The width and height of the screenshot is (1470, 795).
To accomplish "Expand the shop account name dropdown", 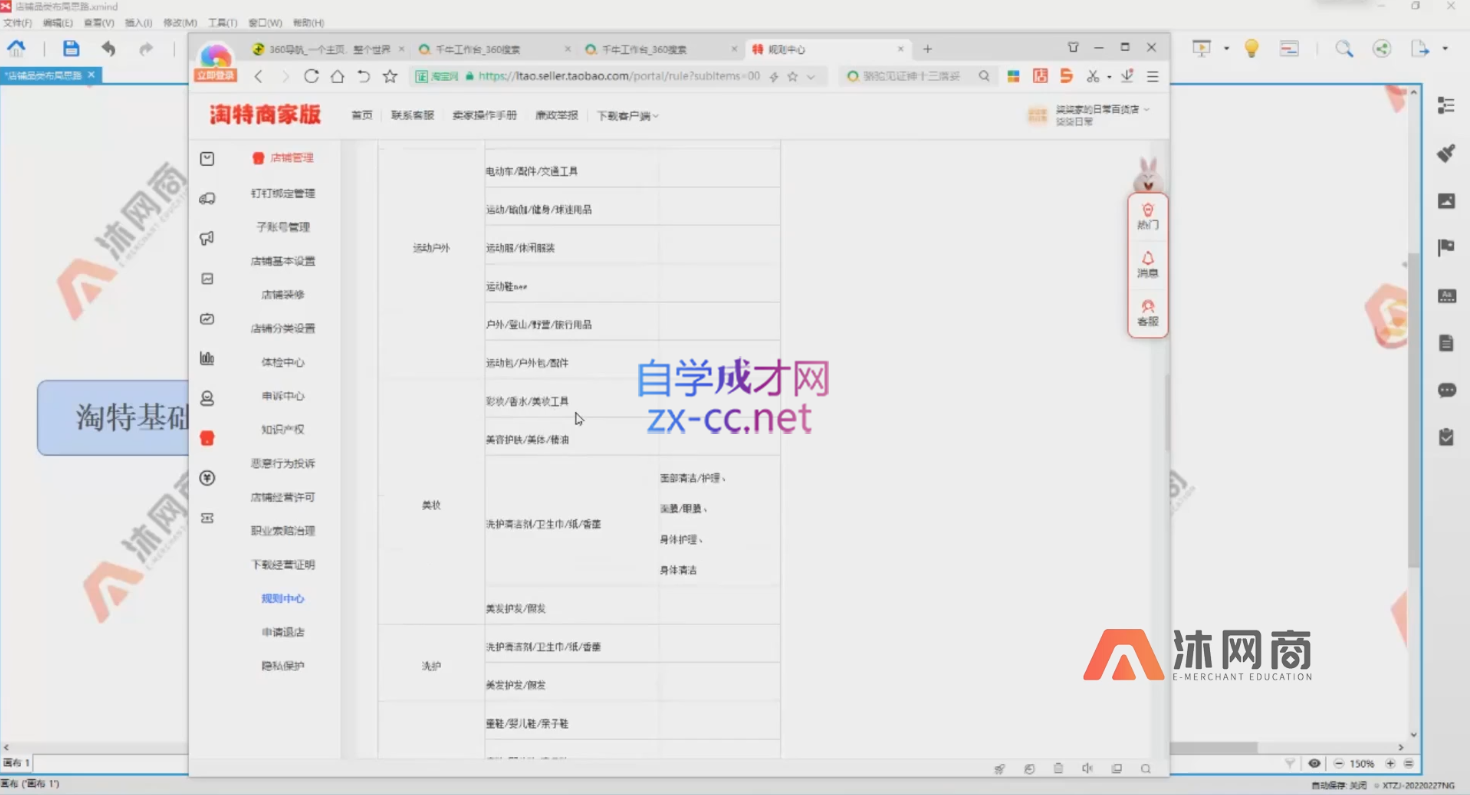I will click(x=1103, y=109).
